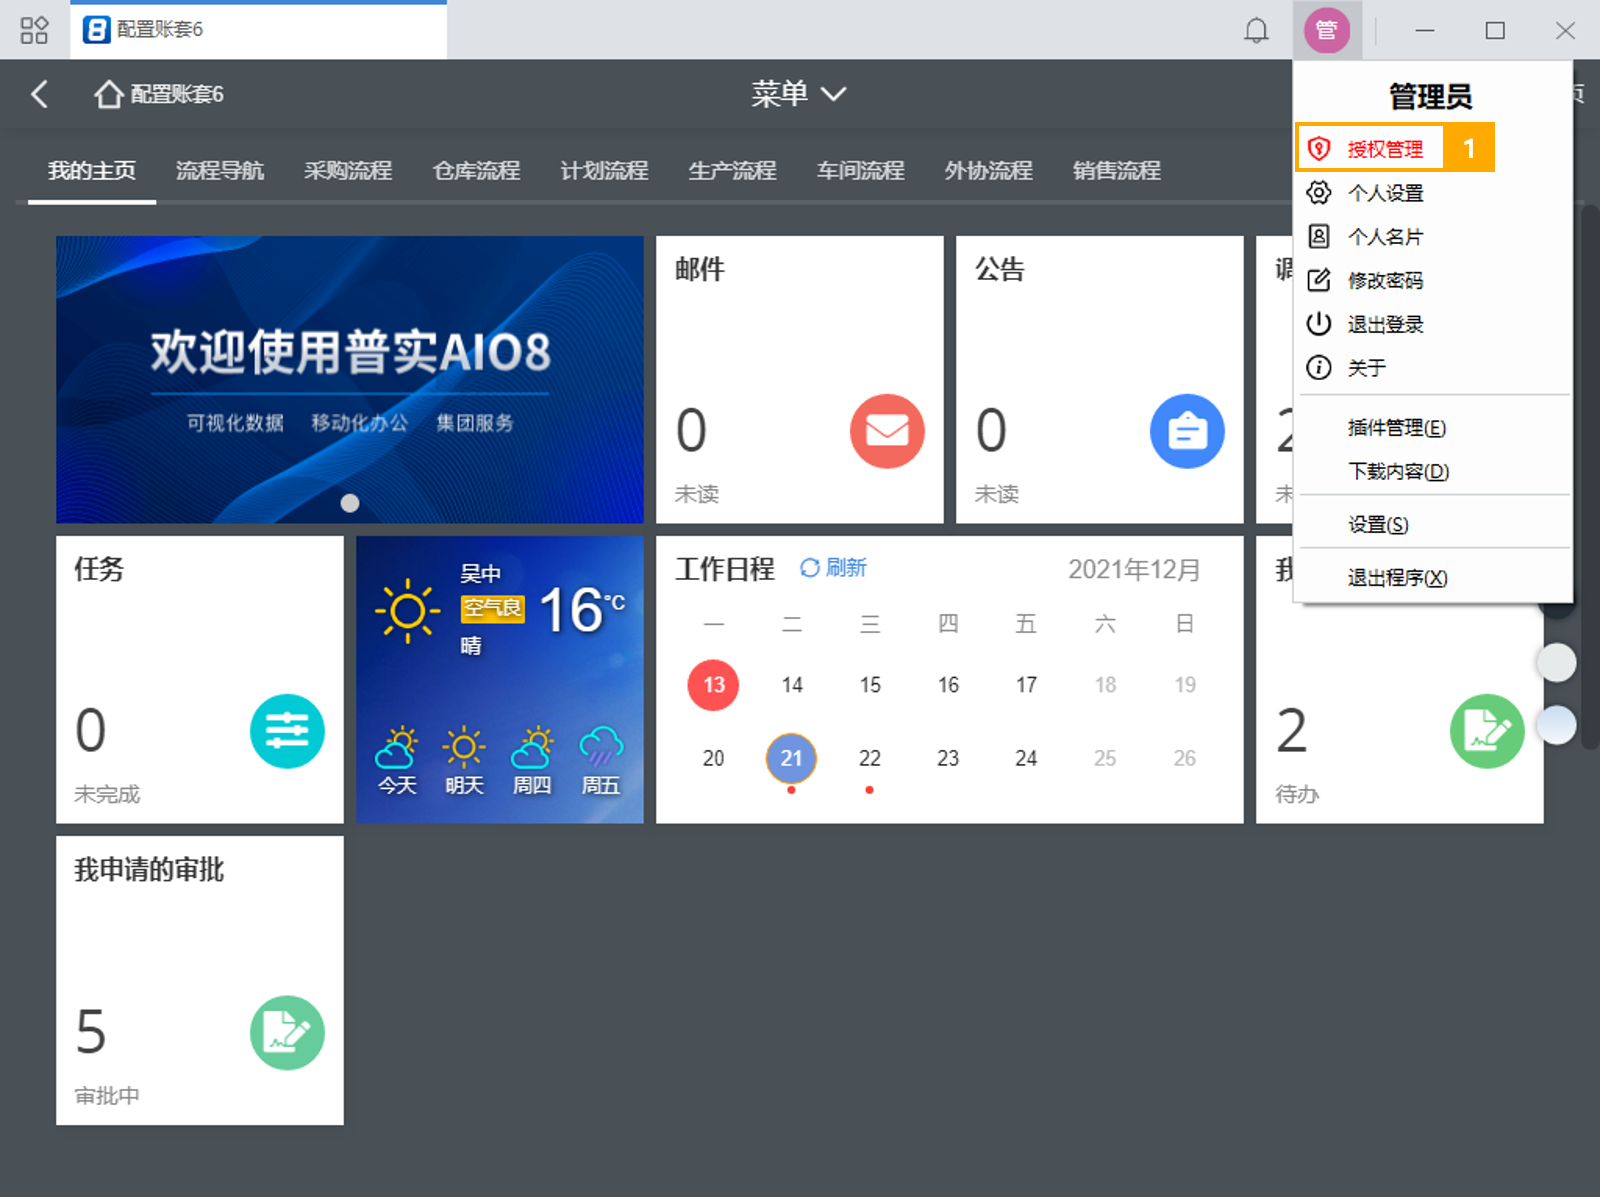
Task: Select calendar date 13
Action: tap(713, 685)
